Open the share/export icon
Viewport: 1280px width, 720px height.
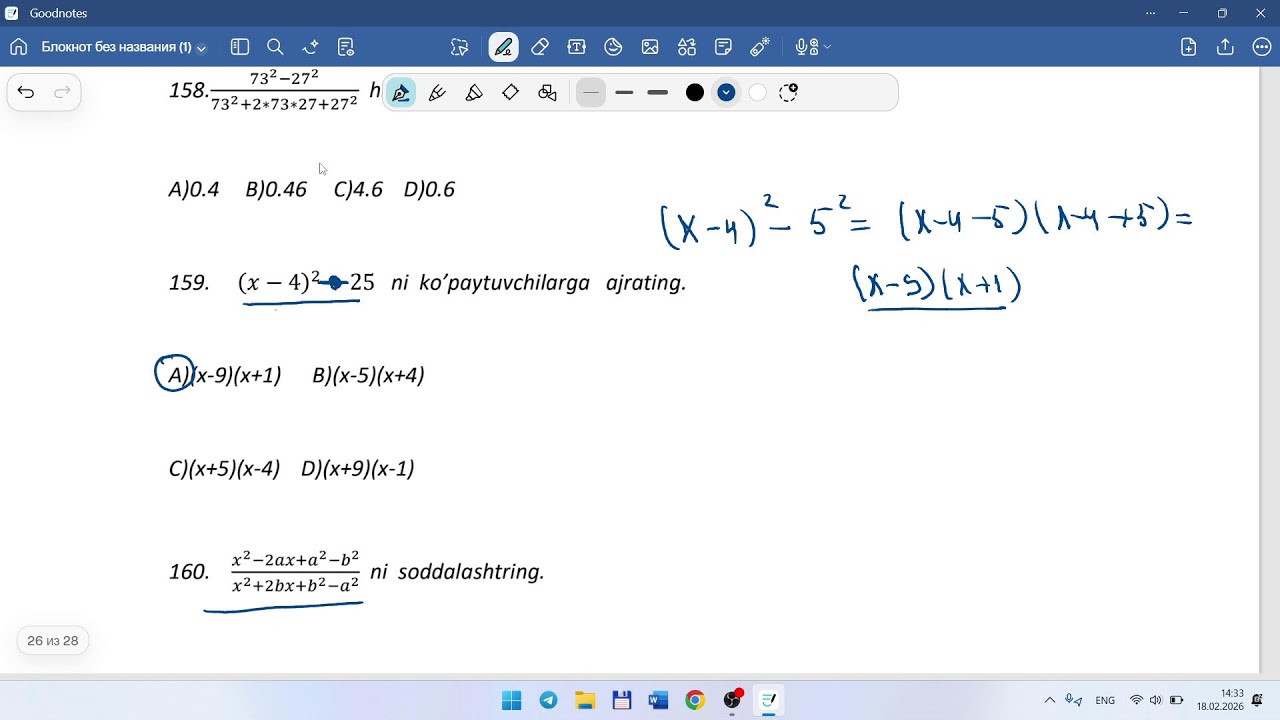click(1225, 47)
